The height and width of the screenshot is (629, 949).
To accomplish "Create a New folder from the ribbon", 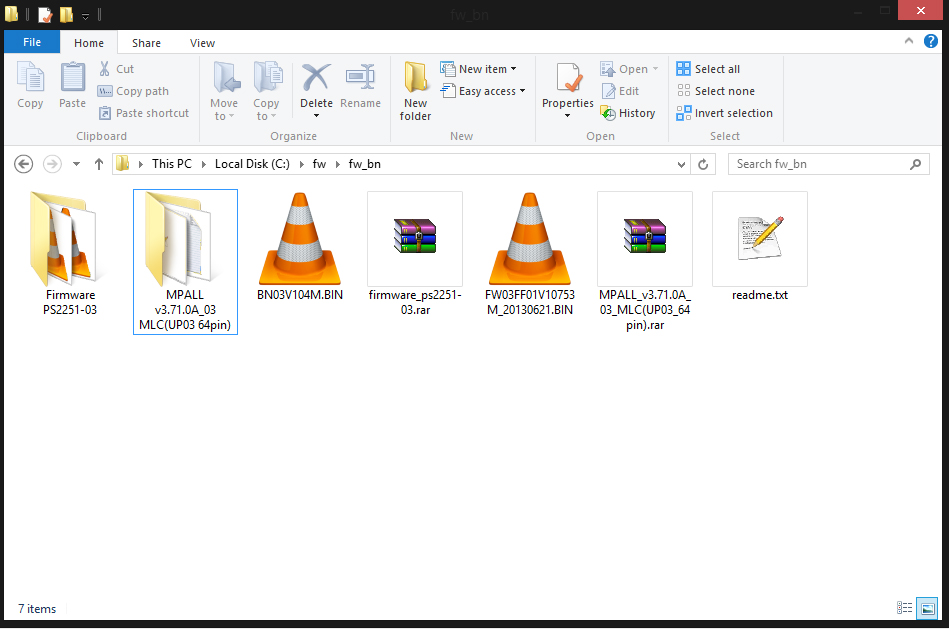I will 416,91.
